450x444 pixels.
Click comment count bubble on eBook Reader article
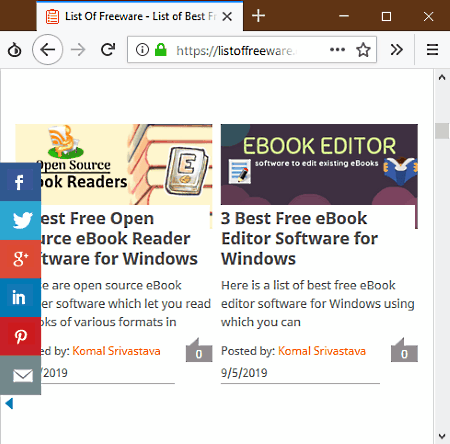[x=199, y=350]
